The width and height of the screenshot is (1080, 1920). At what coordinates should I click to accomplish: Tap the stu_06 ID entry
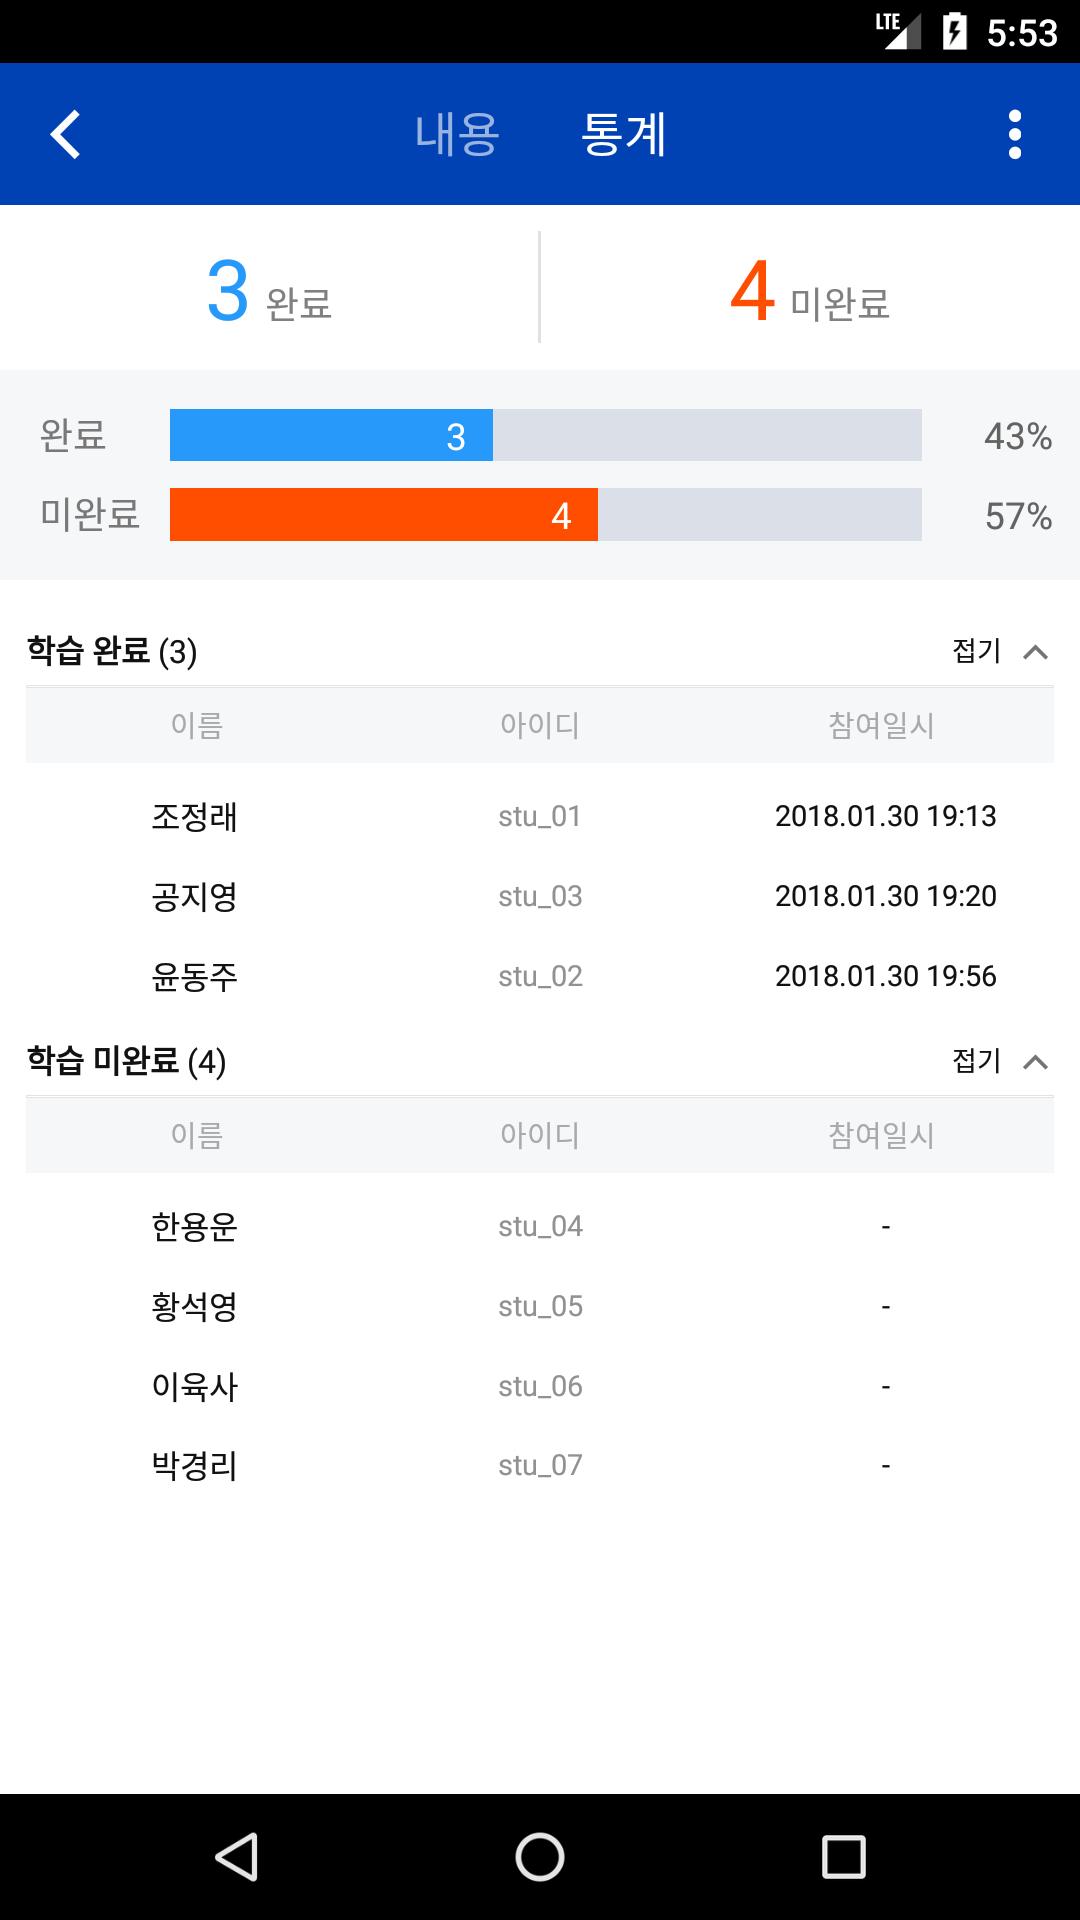tap(540, 1386)
